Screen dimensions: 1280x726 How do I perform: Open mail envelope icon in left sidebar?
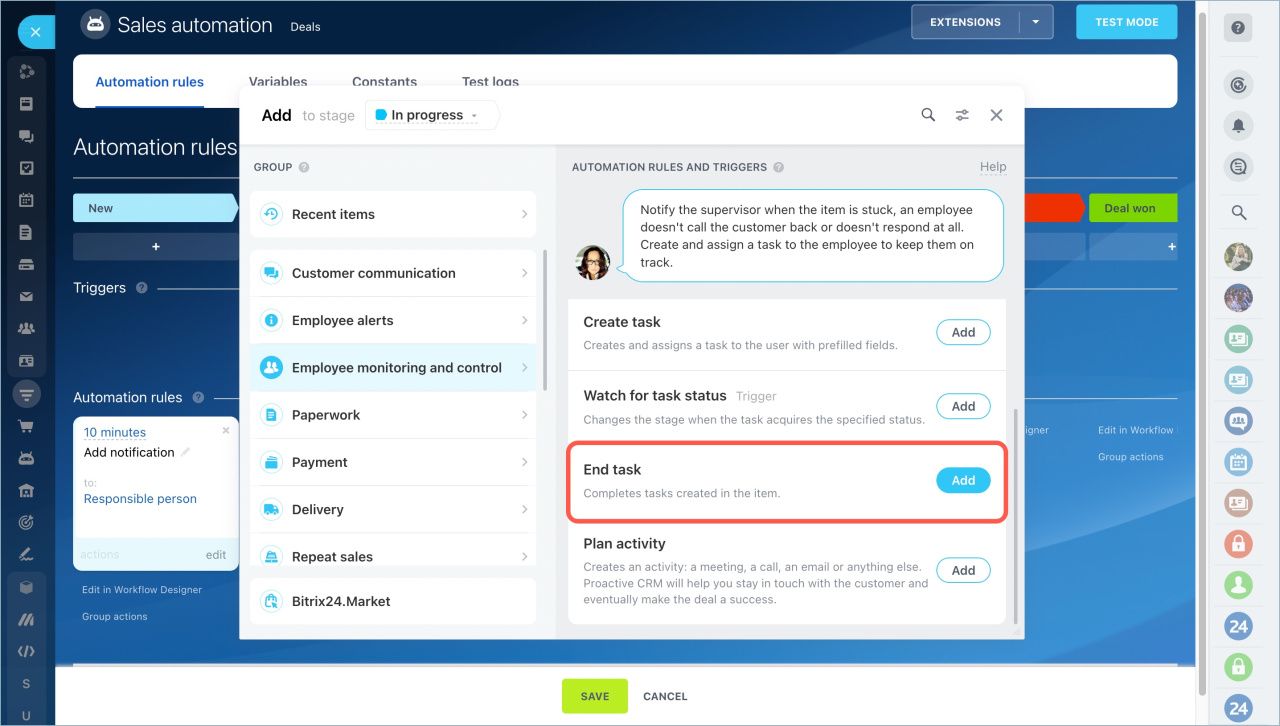(x=27, y=296)
